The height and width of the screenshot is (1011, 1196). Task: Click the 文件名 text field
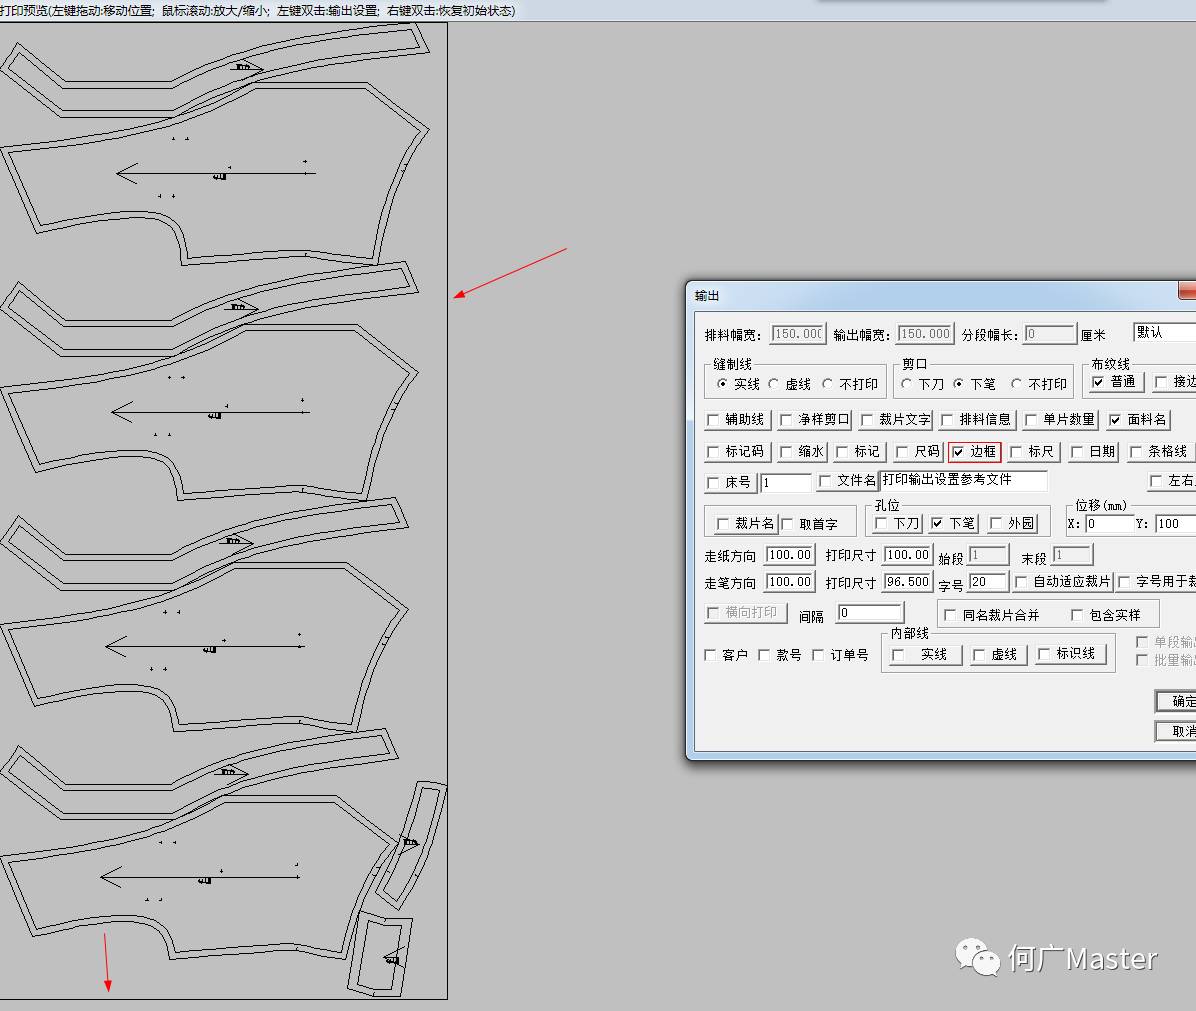[x=963, y=481]
